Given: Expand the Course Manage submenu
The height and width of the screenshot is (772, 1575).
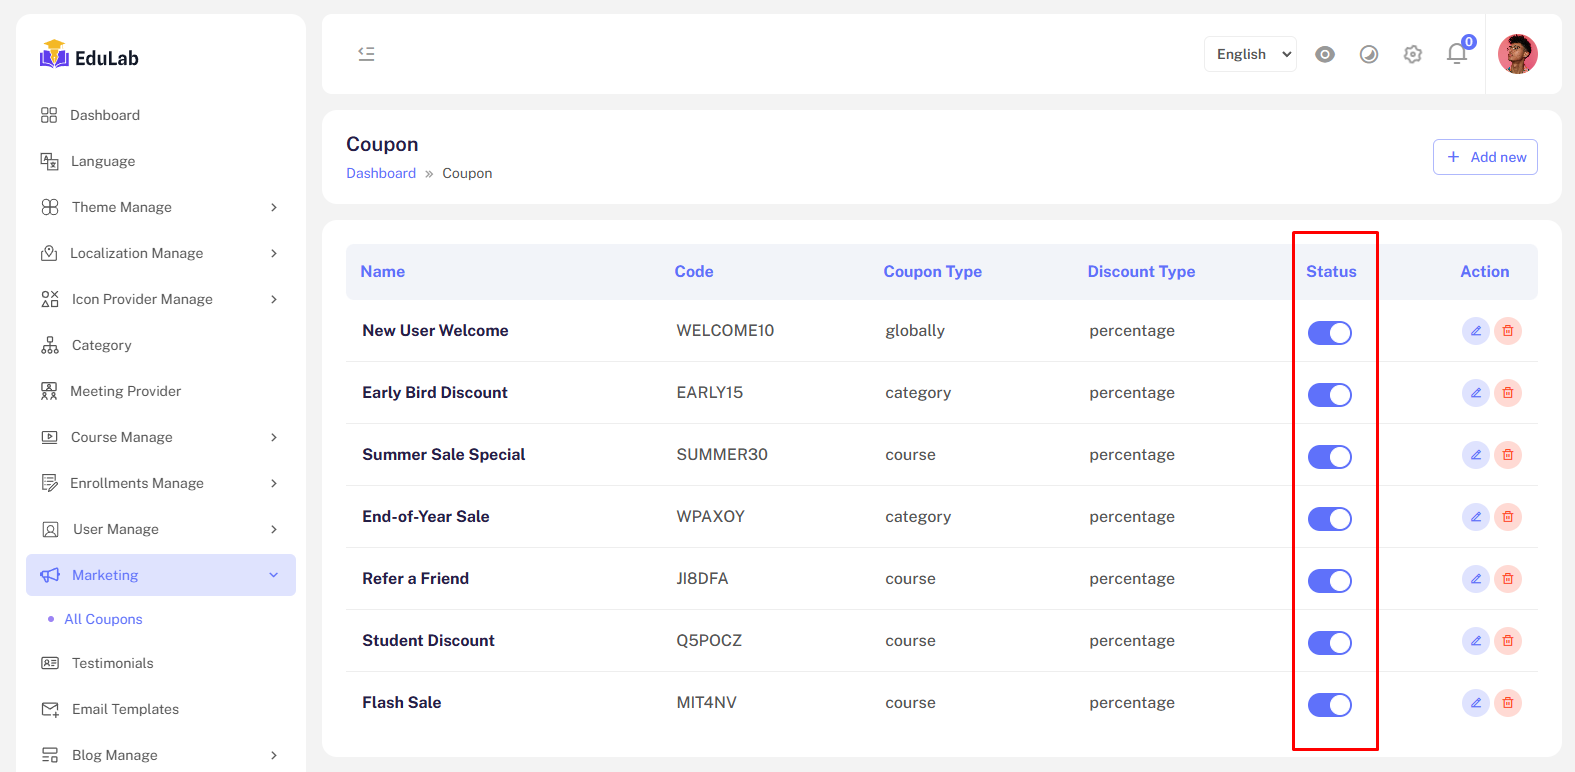Looking at the screenshot, I should click(x=160, y=437).
